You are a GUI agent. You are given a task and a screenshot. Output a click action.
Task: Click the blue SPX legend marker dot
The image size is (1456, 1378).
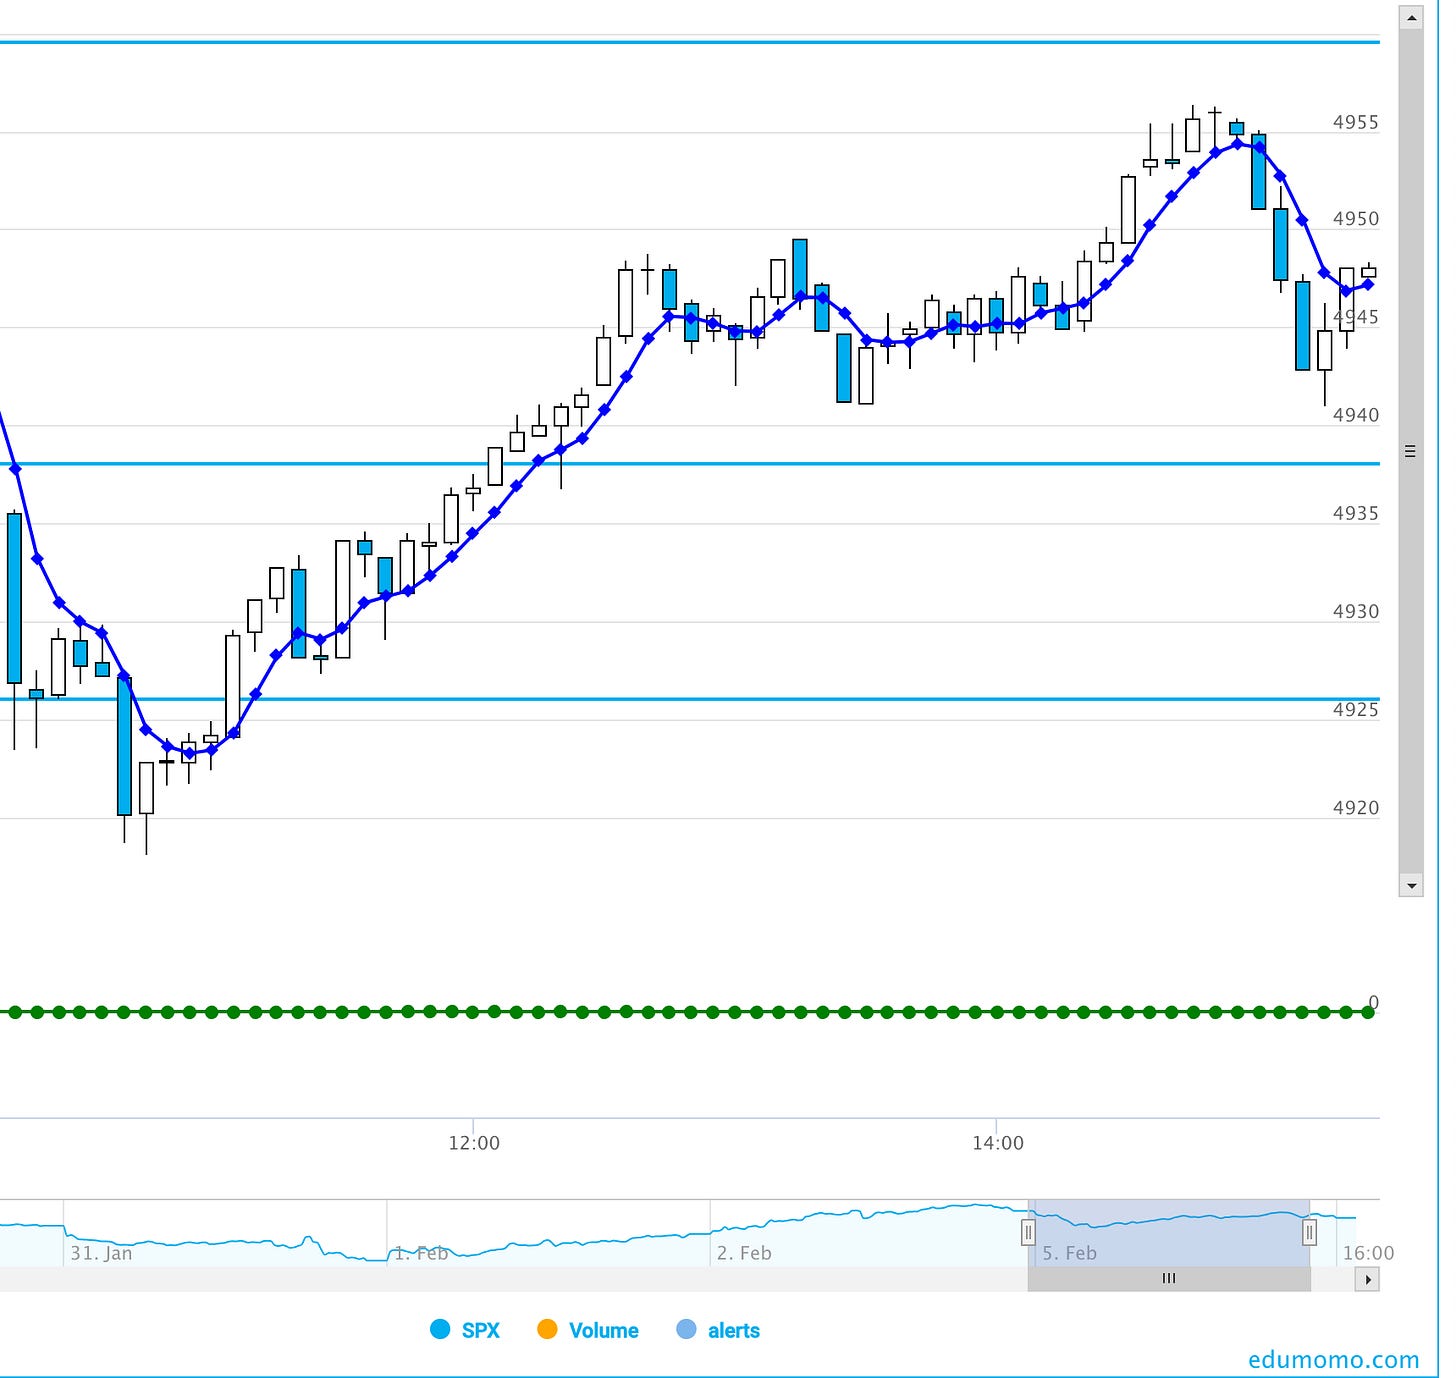click(x=440, y=1330)
